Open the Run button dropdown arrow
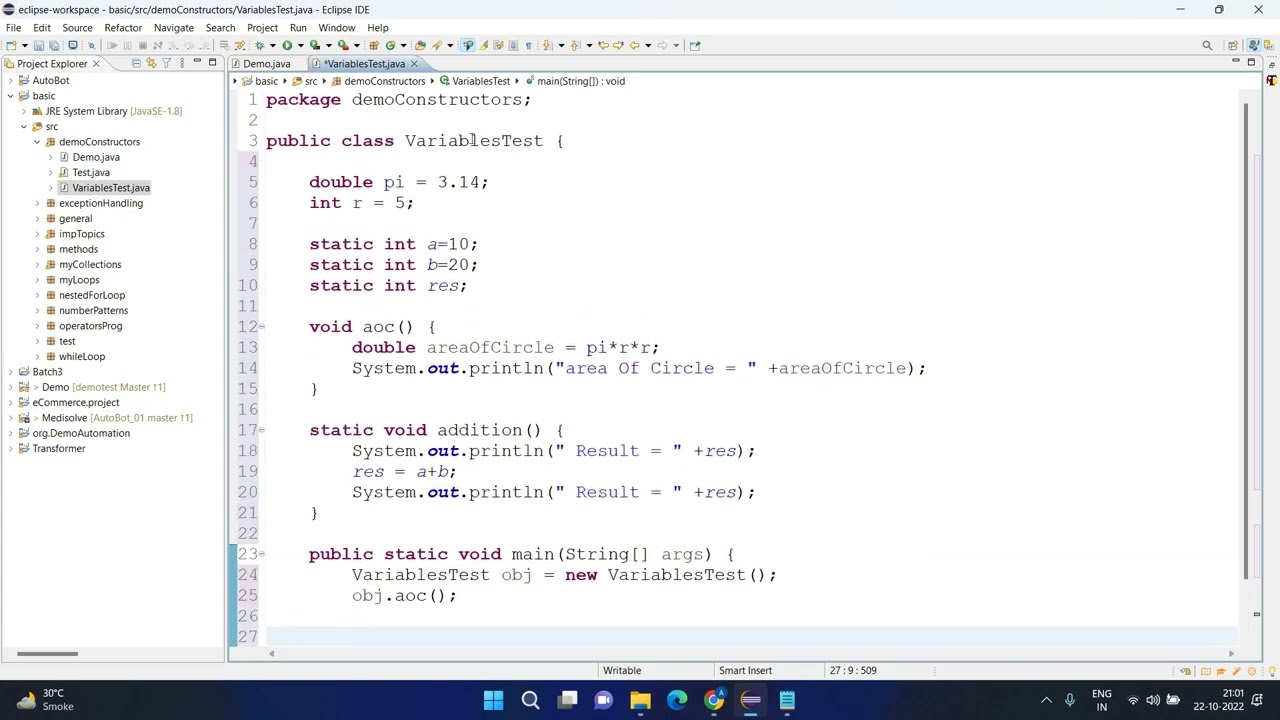 301,45
